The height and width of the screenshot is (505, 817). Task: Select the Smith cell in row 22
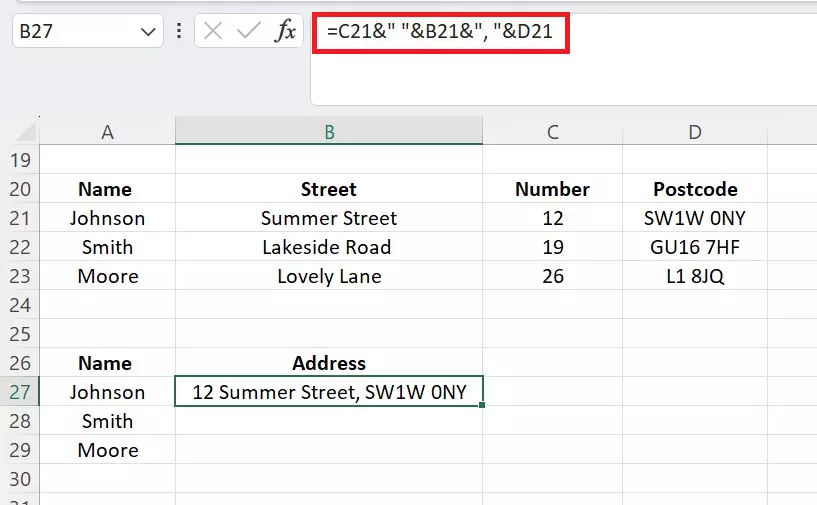(x=107, y=247)
